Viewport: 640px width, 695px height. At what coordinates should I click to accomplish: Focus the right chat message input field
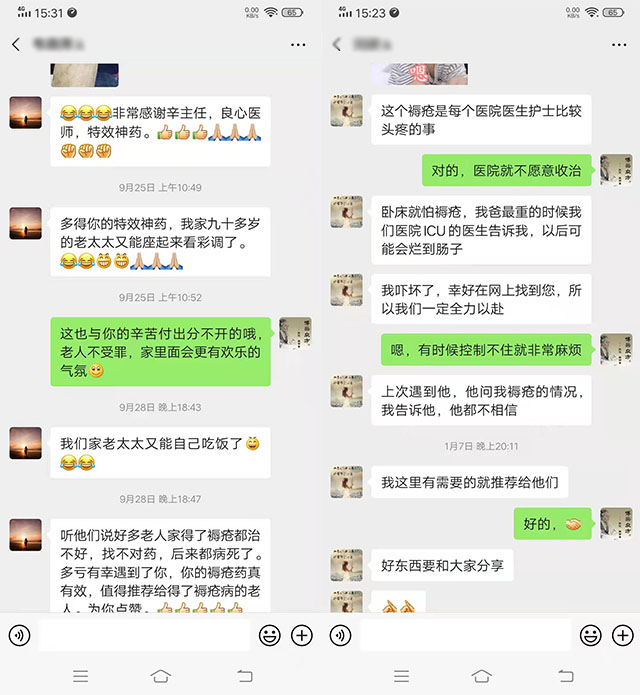pyautogui.click(x=465, y=635)
